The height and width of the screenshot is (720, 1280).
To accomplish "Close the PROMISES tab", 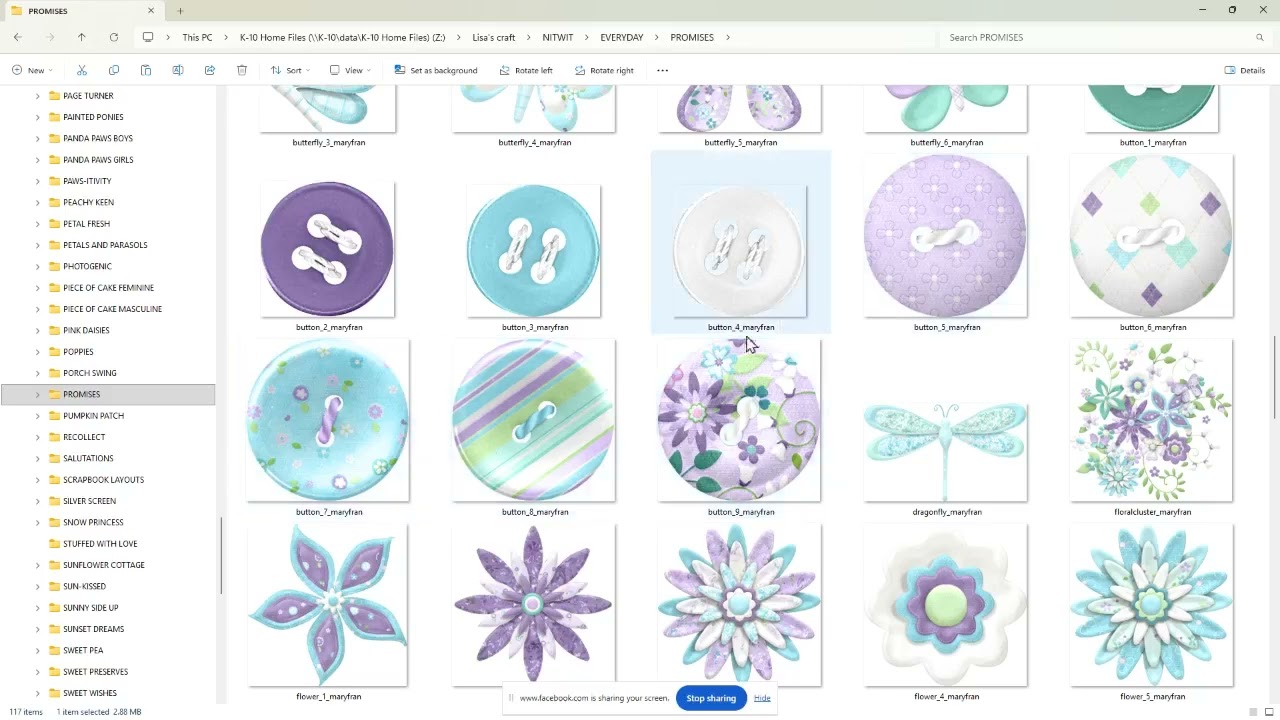I will [x=151, y=11].
